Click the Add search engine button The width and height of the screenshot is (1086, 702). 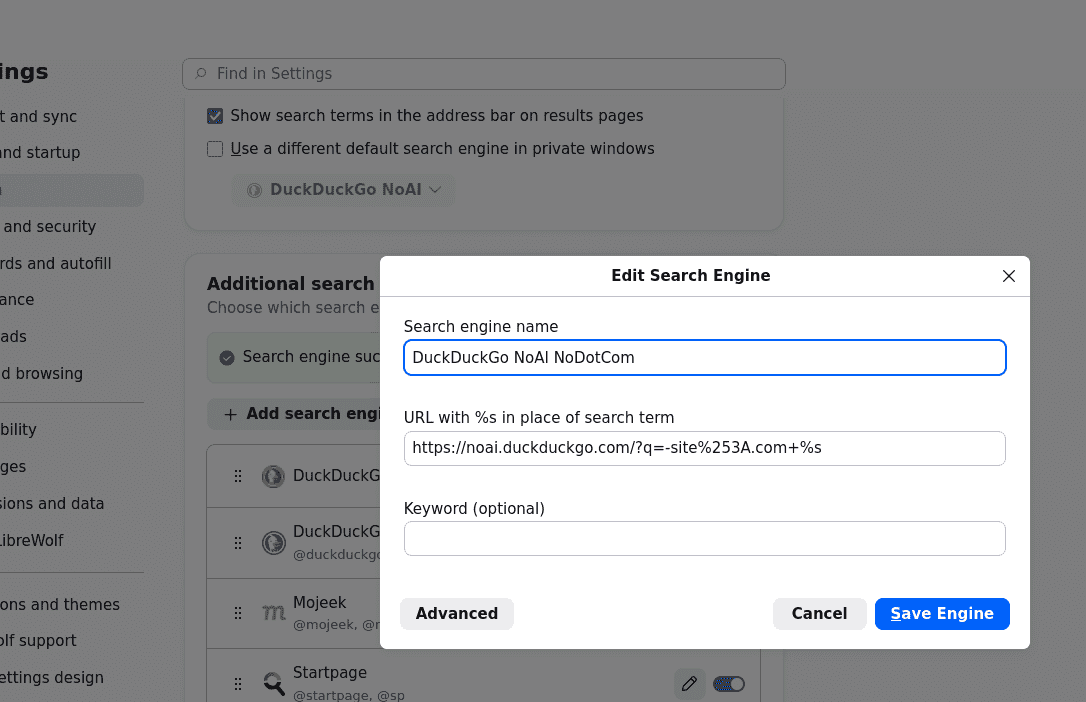[294, 414]
